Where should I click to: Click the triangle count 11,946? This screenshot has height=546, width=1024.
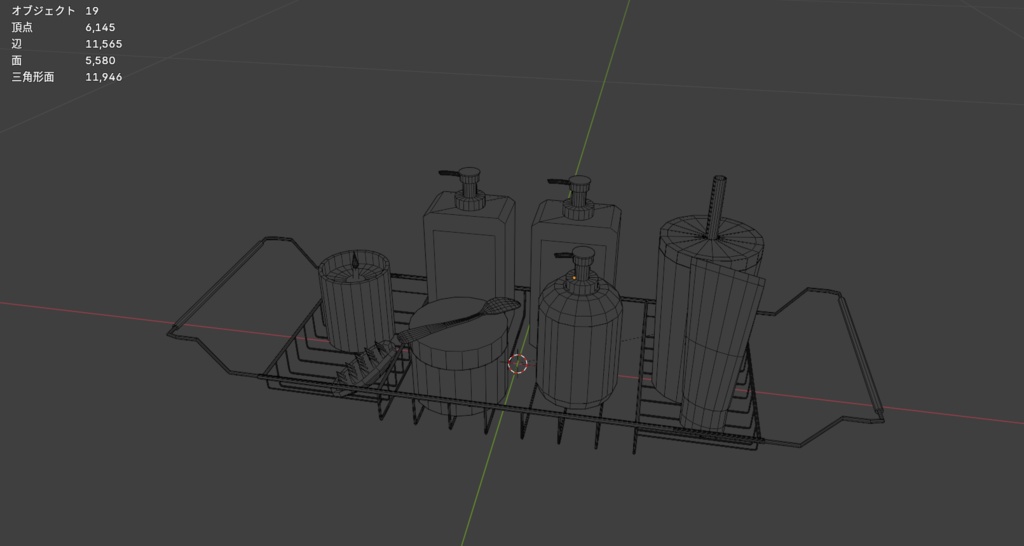click(103, 76)
